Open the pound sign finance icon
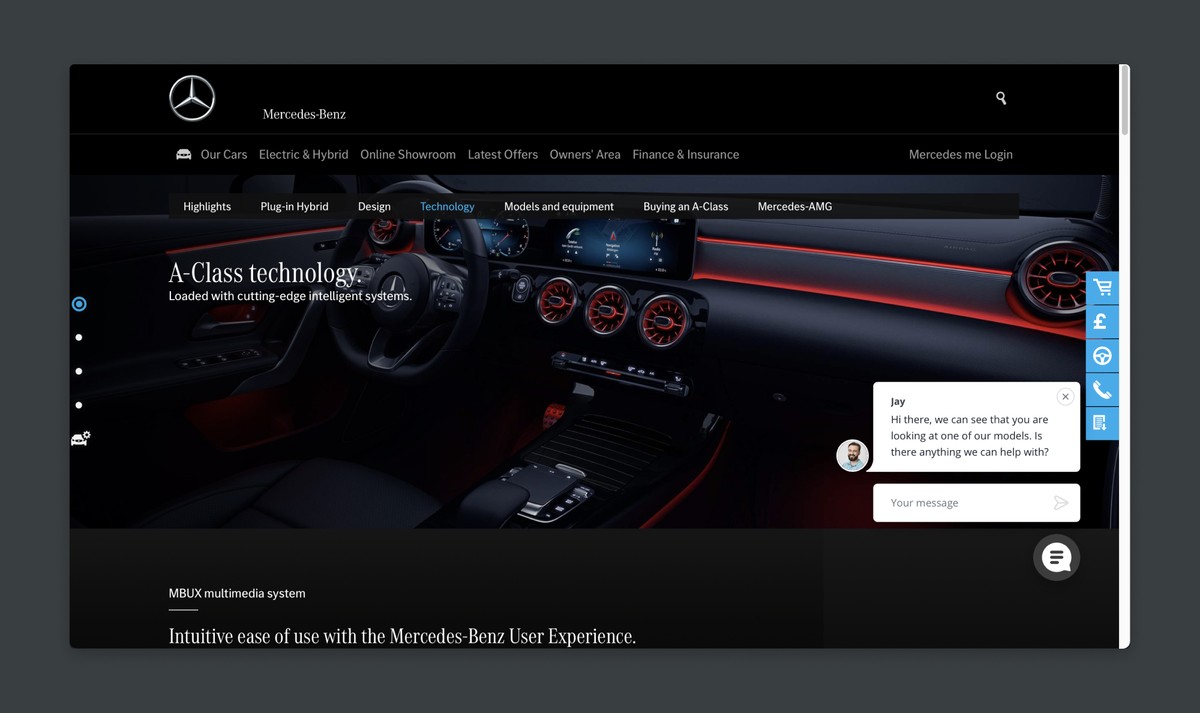Image resolution: width=1200 pixels, height=713 pixels. coord(1102,322)
